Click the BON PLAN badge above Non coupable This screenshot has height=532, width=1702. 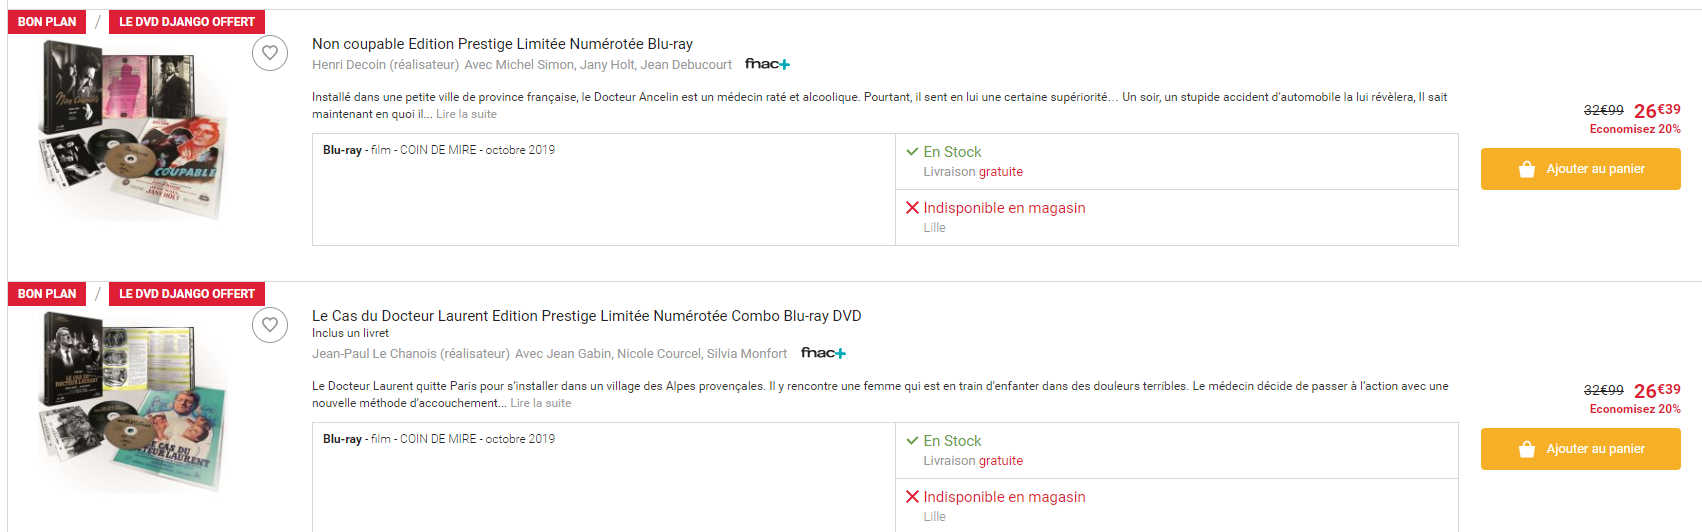point(47,22)
